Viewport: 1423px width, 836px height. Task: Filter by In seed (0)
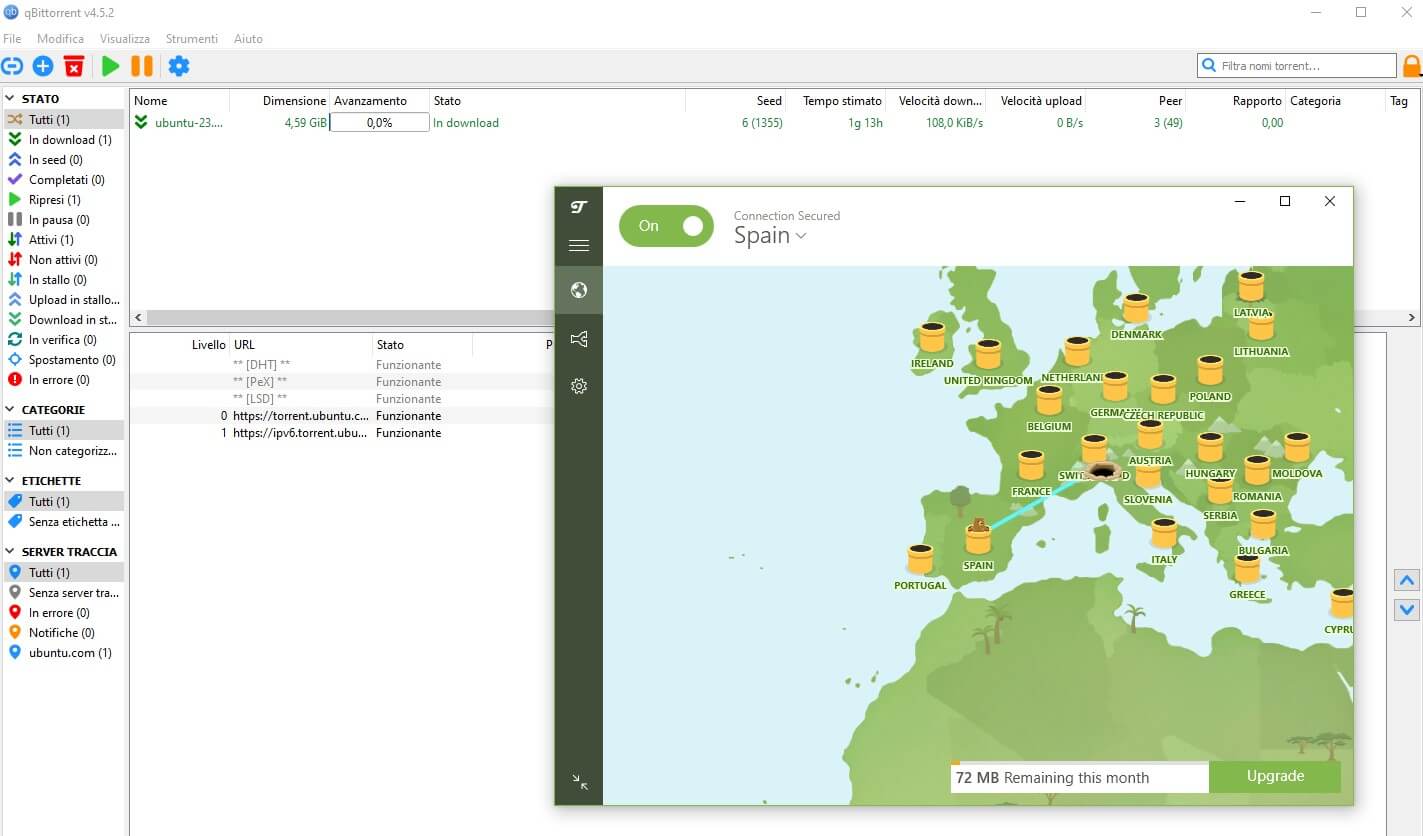[63, 160]
